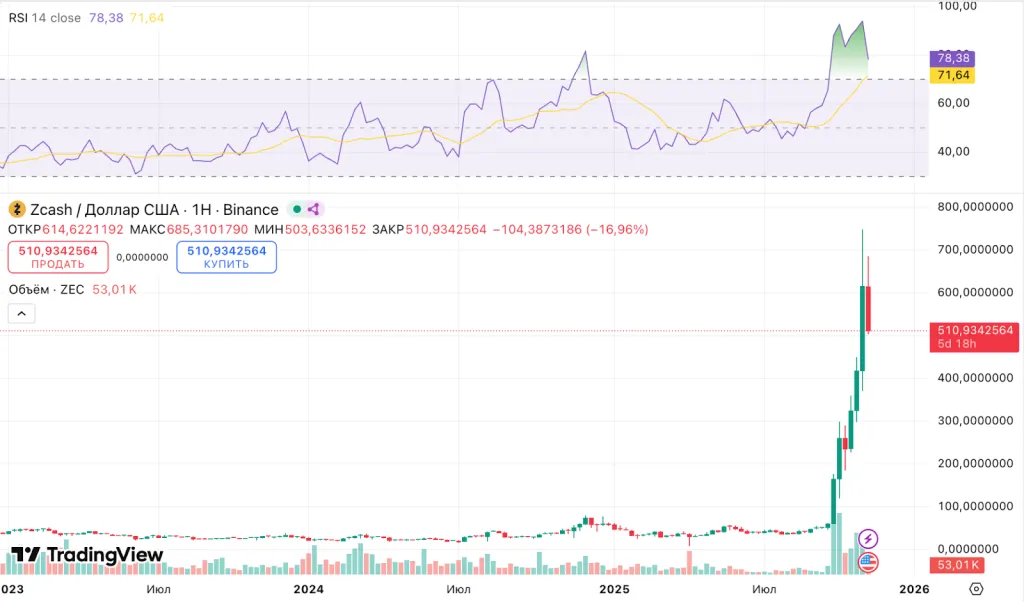Click the 2024 label on time axis
The width and height of the screenshot is (1024, 602).
(309, 589)
